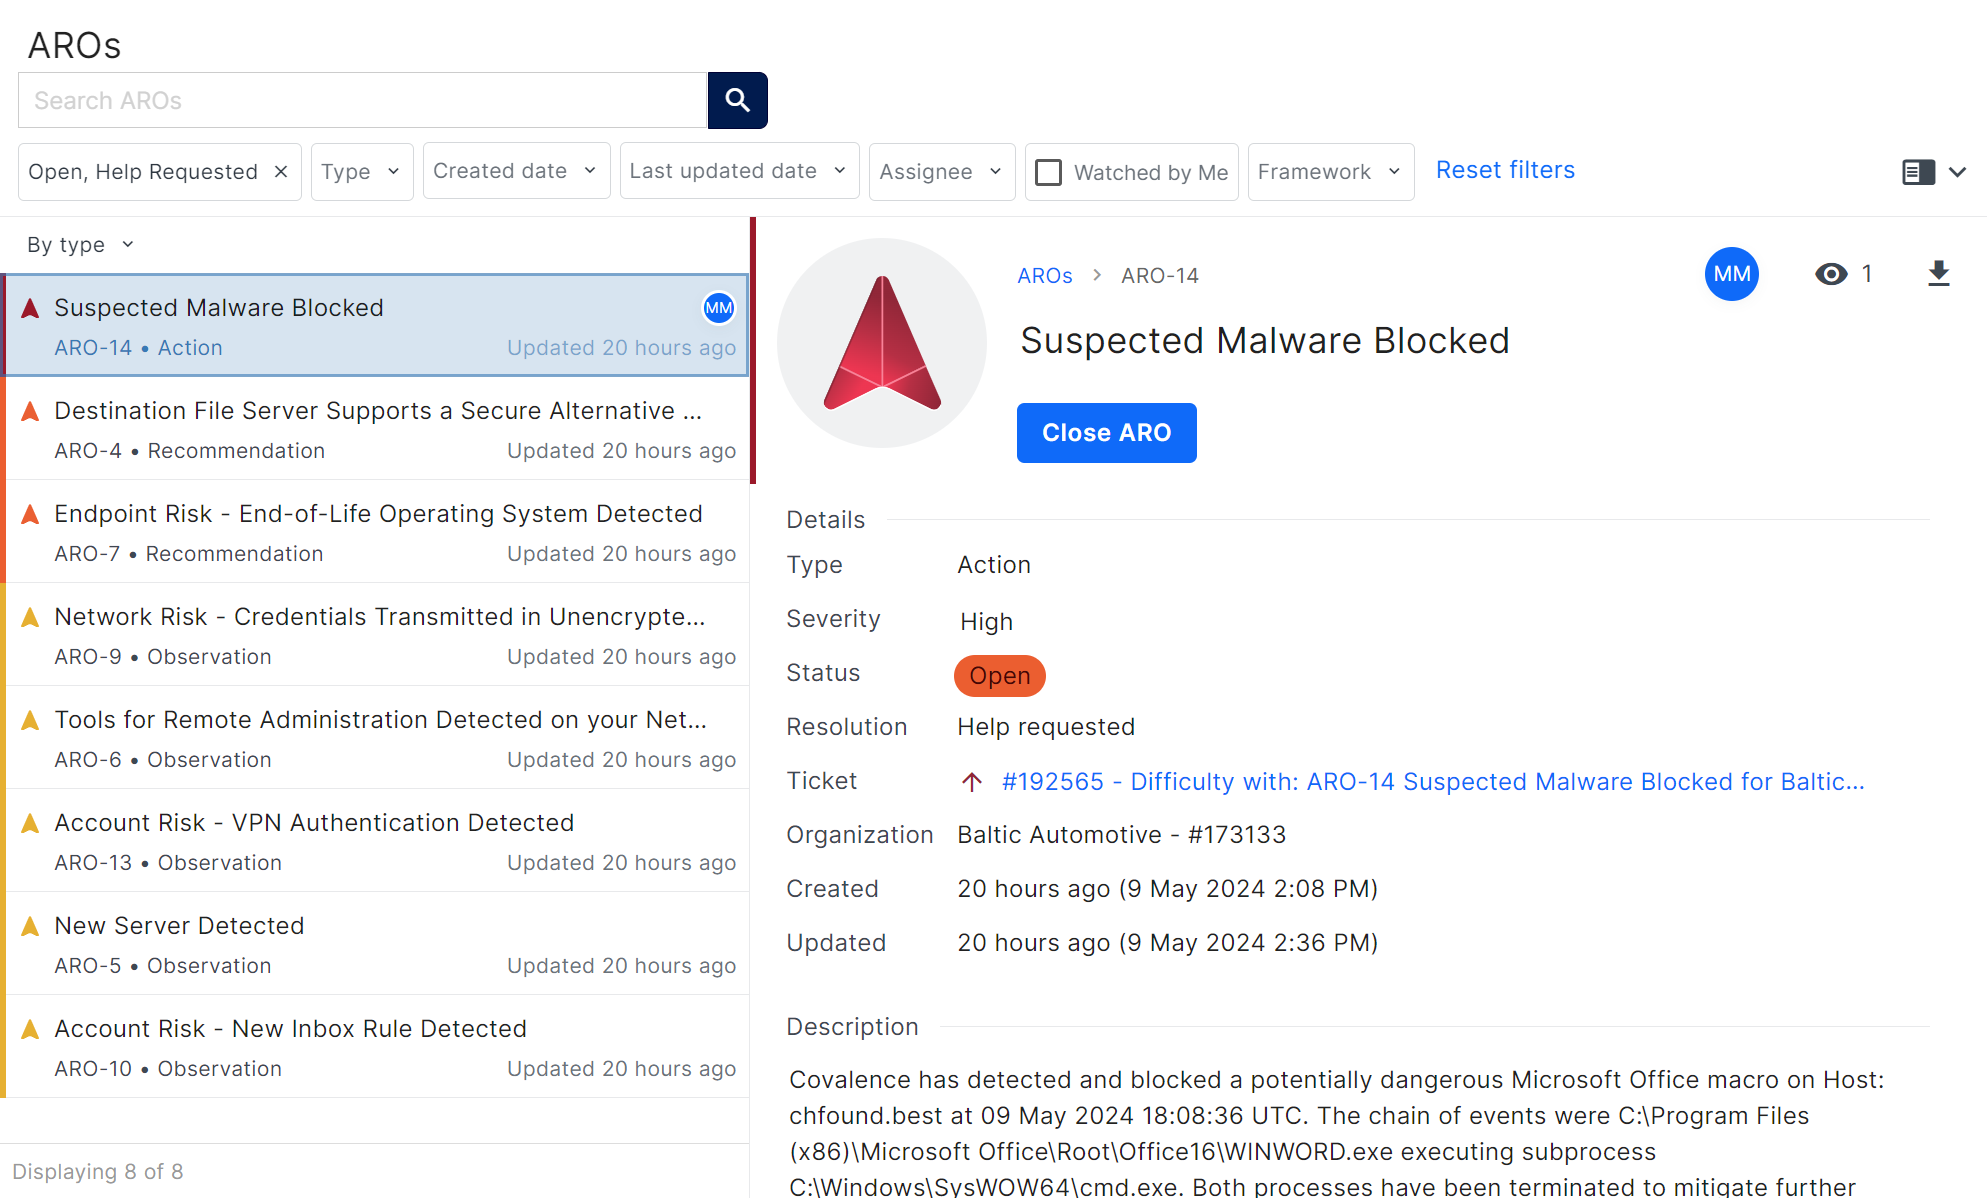Open ticket #192565 link
This screenshot has width=1987, height=1198.
click(1432, 782)
